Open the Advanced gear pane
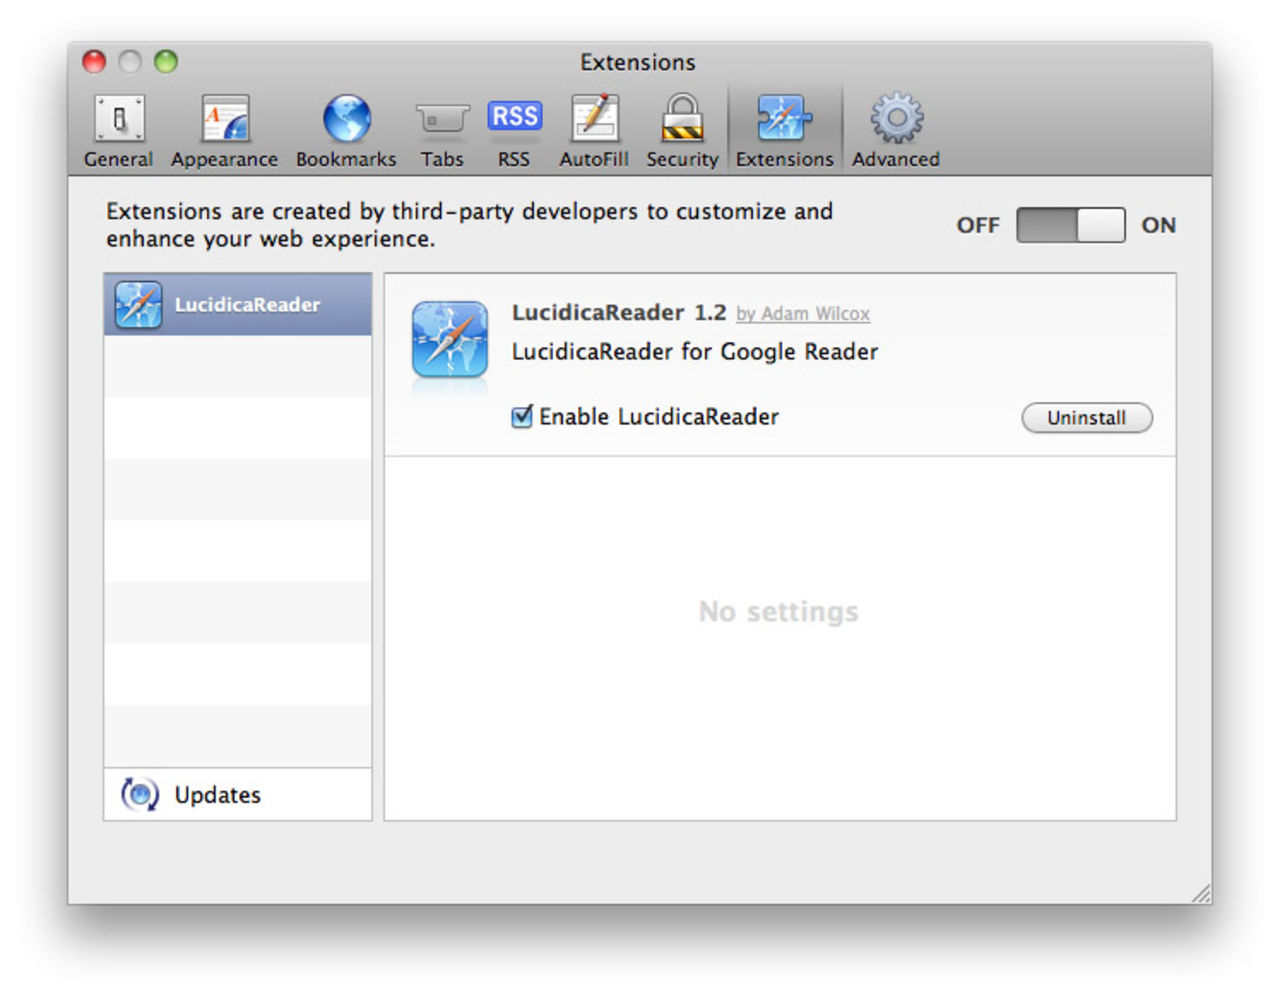Viewport: 1280px width, 998px height. tap(896, 131)
